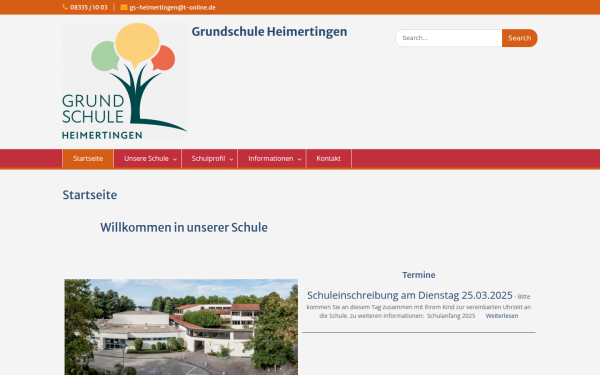Select the Startseite page heading

(x=90, y=195)
